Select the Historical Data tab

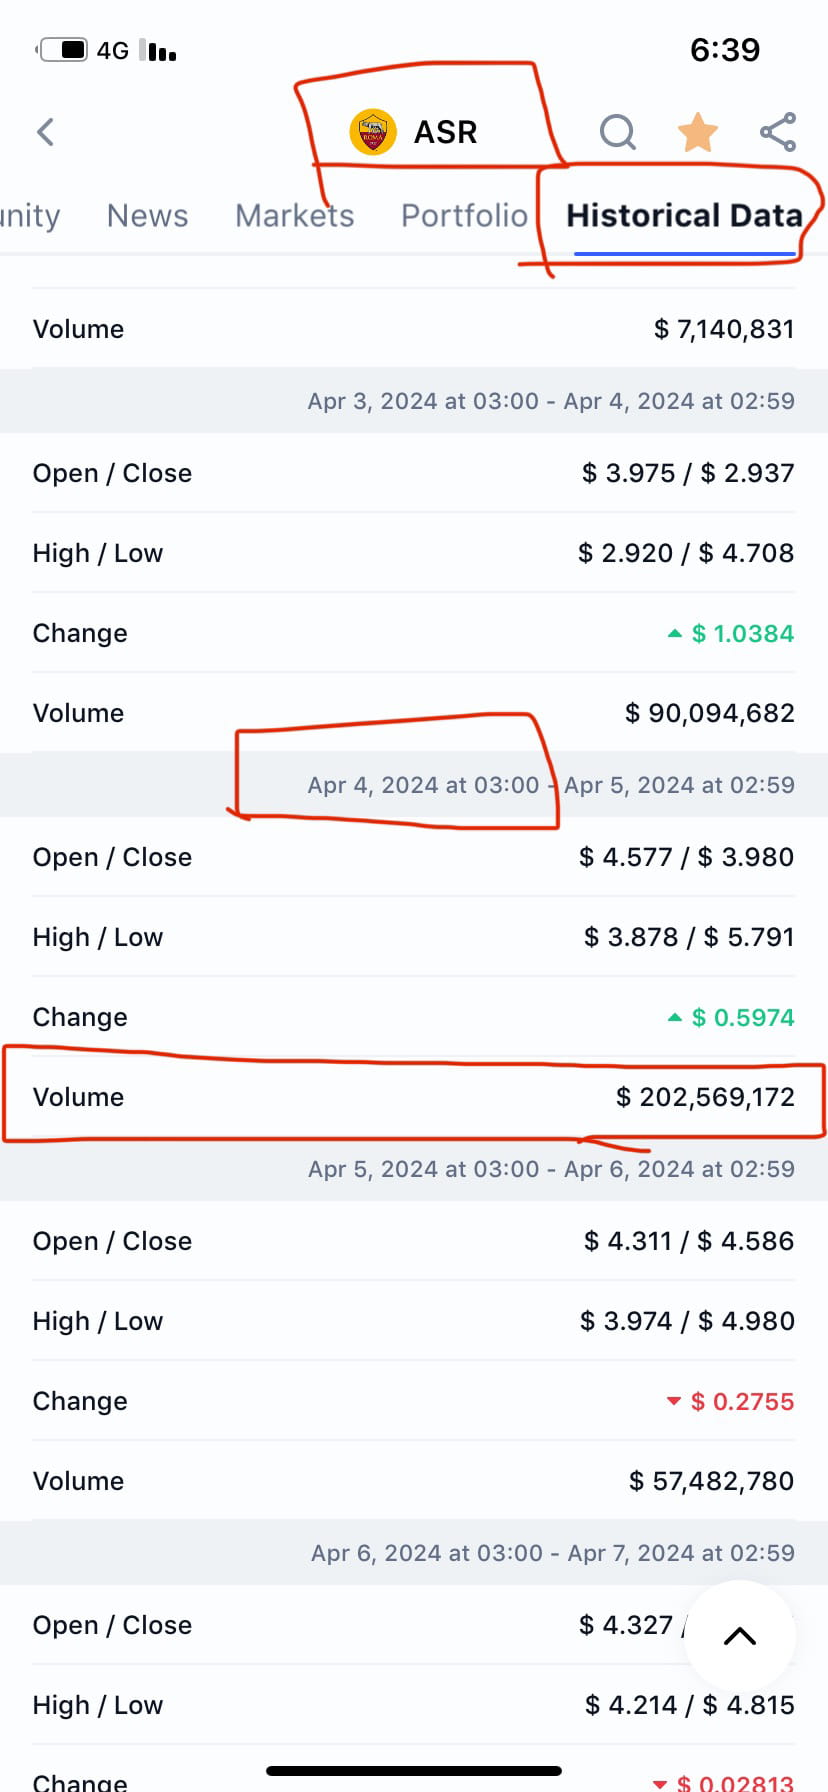coord(684,215)
